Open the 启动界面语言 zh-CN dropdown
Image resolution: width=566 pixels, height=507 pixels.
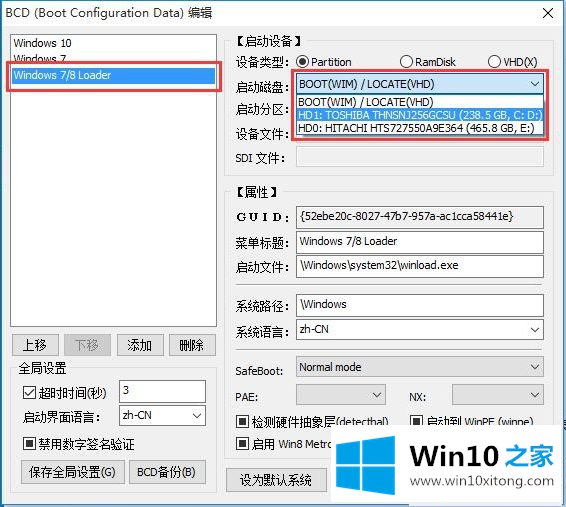162,415
